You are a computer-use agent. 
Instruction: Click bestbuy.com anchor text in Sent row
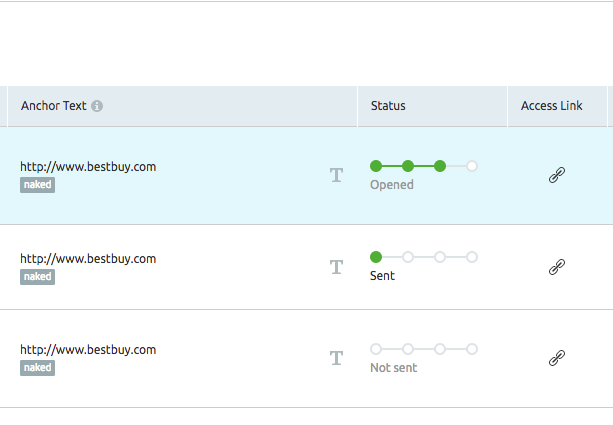click(x=88, y=259)
